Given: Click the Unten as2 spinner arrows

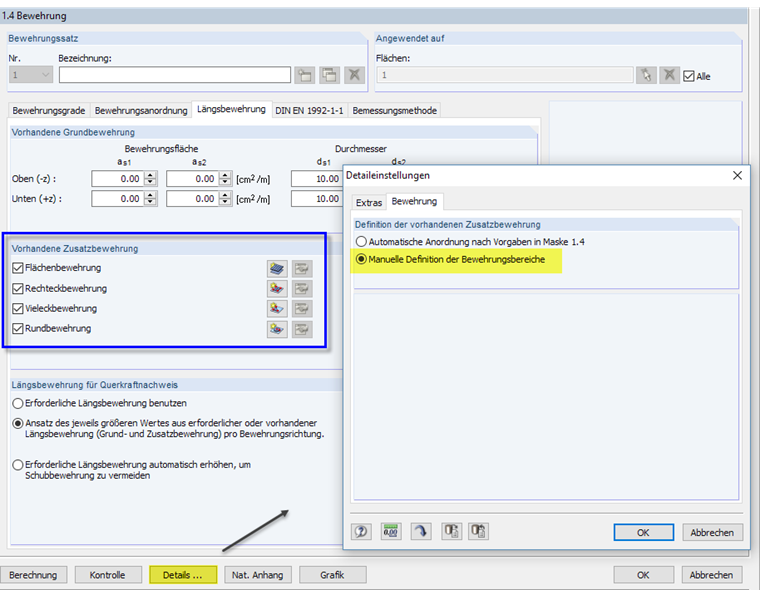Looking at the screenshot, I should (x=225, y=199).
